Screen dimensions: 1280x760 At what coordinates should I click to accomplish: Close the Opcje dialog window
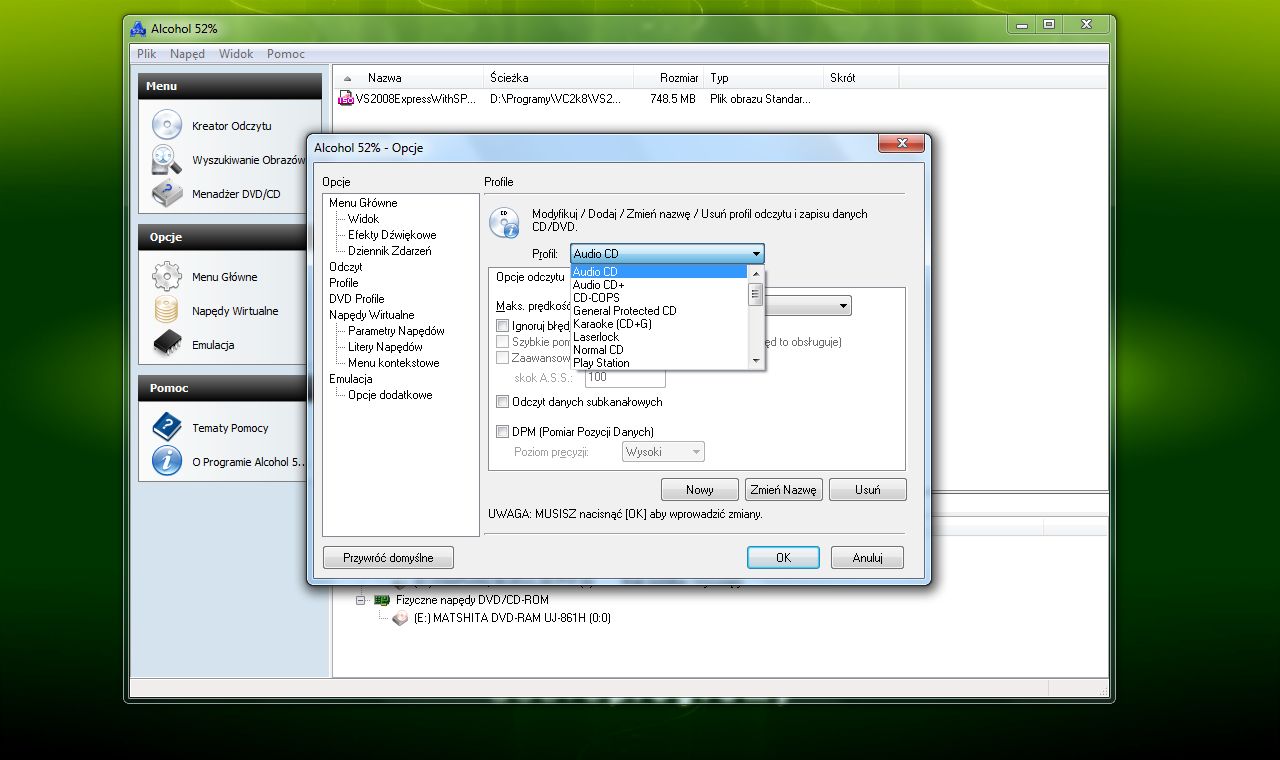(x=900, y=144)
